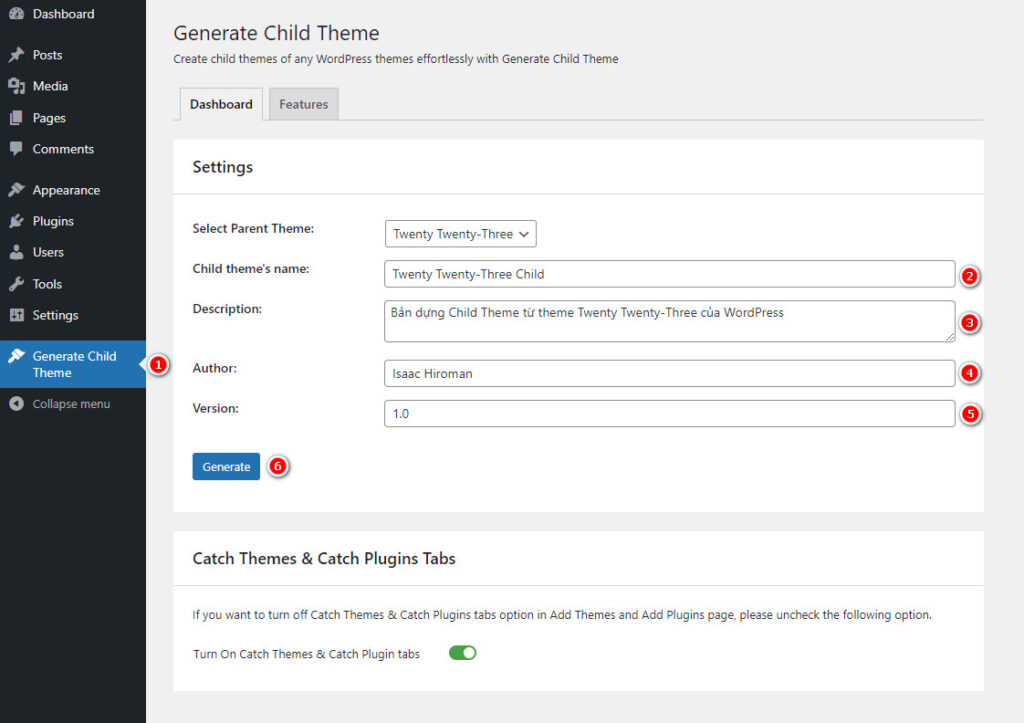Open Pages in the admin menu
The width and height of the screenshot is (1024, 723).
[73, 118]
